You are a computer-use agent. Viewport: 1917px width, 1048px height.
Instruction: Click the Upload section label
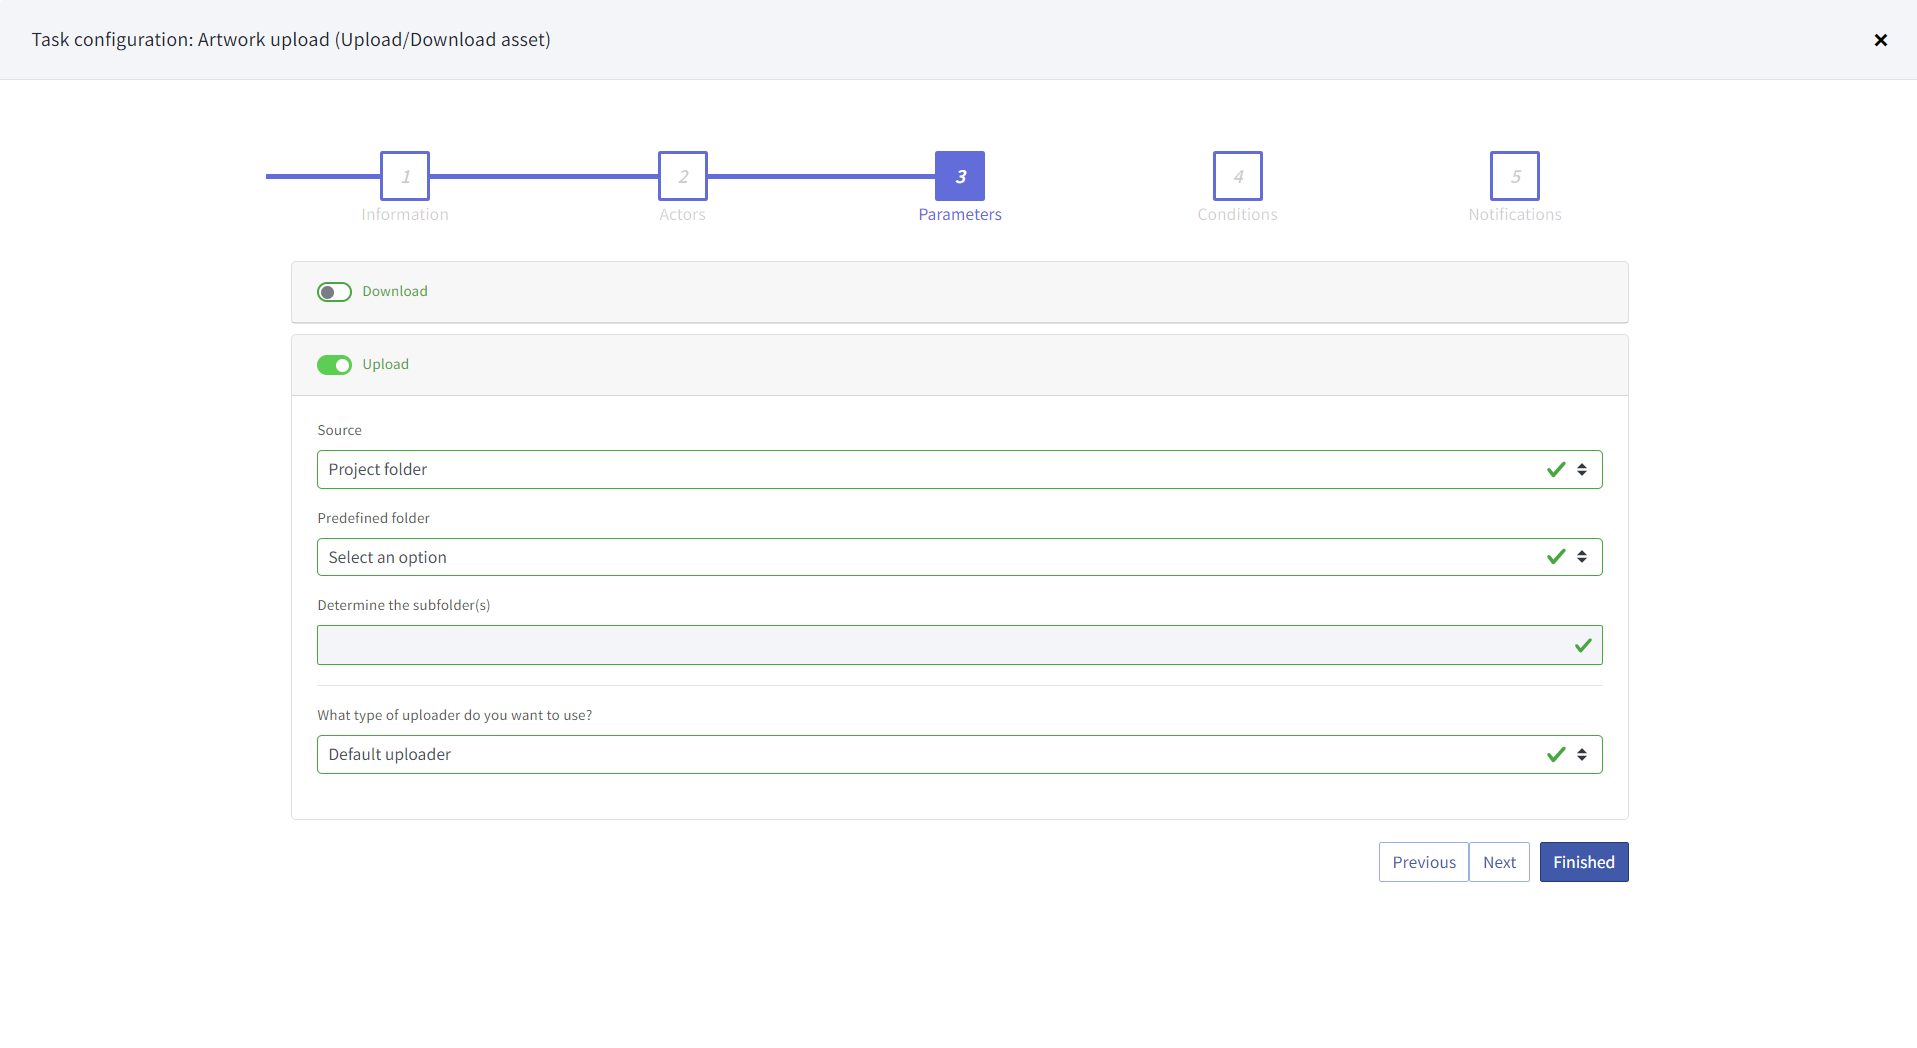click(385, 365)
